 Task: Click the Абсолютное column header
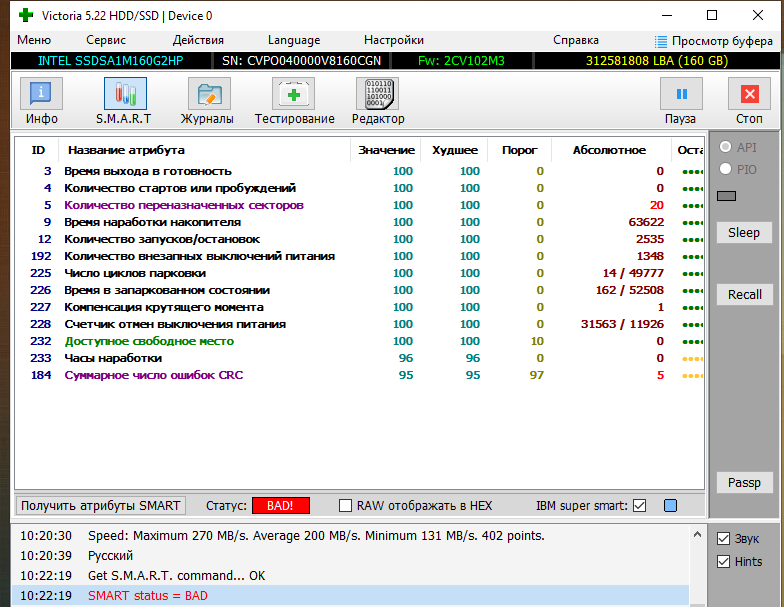coord(611,150)
